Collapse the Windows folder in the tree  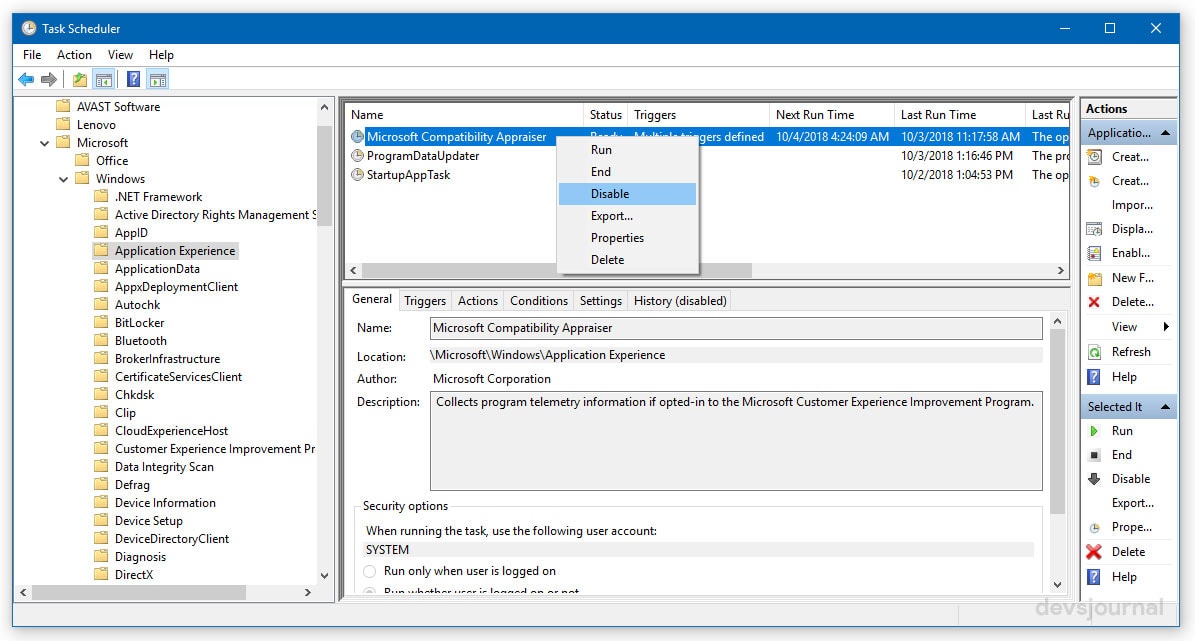click(x=64, y=179)
